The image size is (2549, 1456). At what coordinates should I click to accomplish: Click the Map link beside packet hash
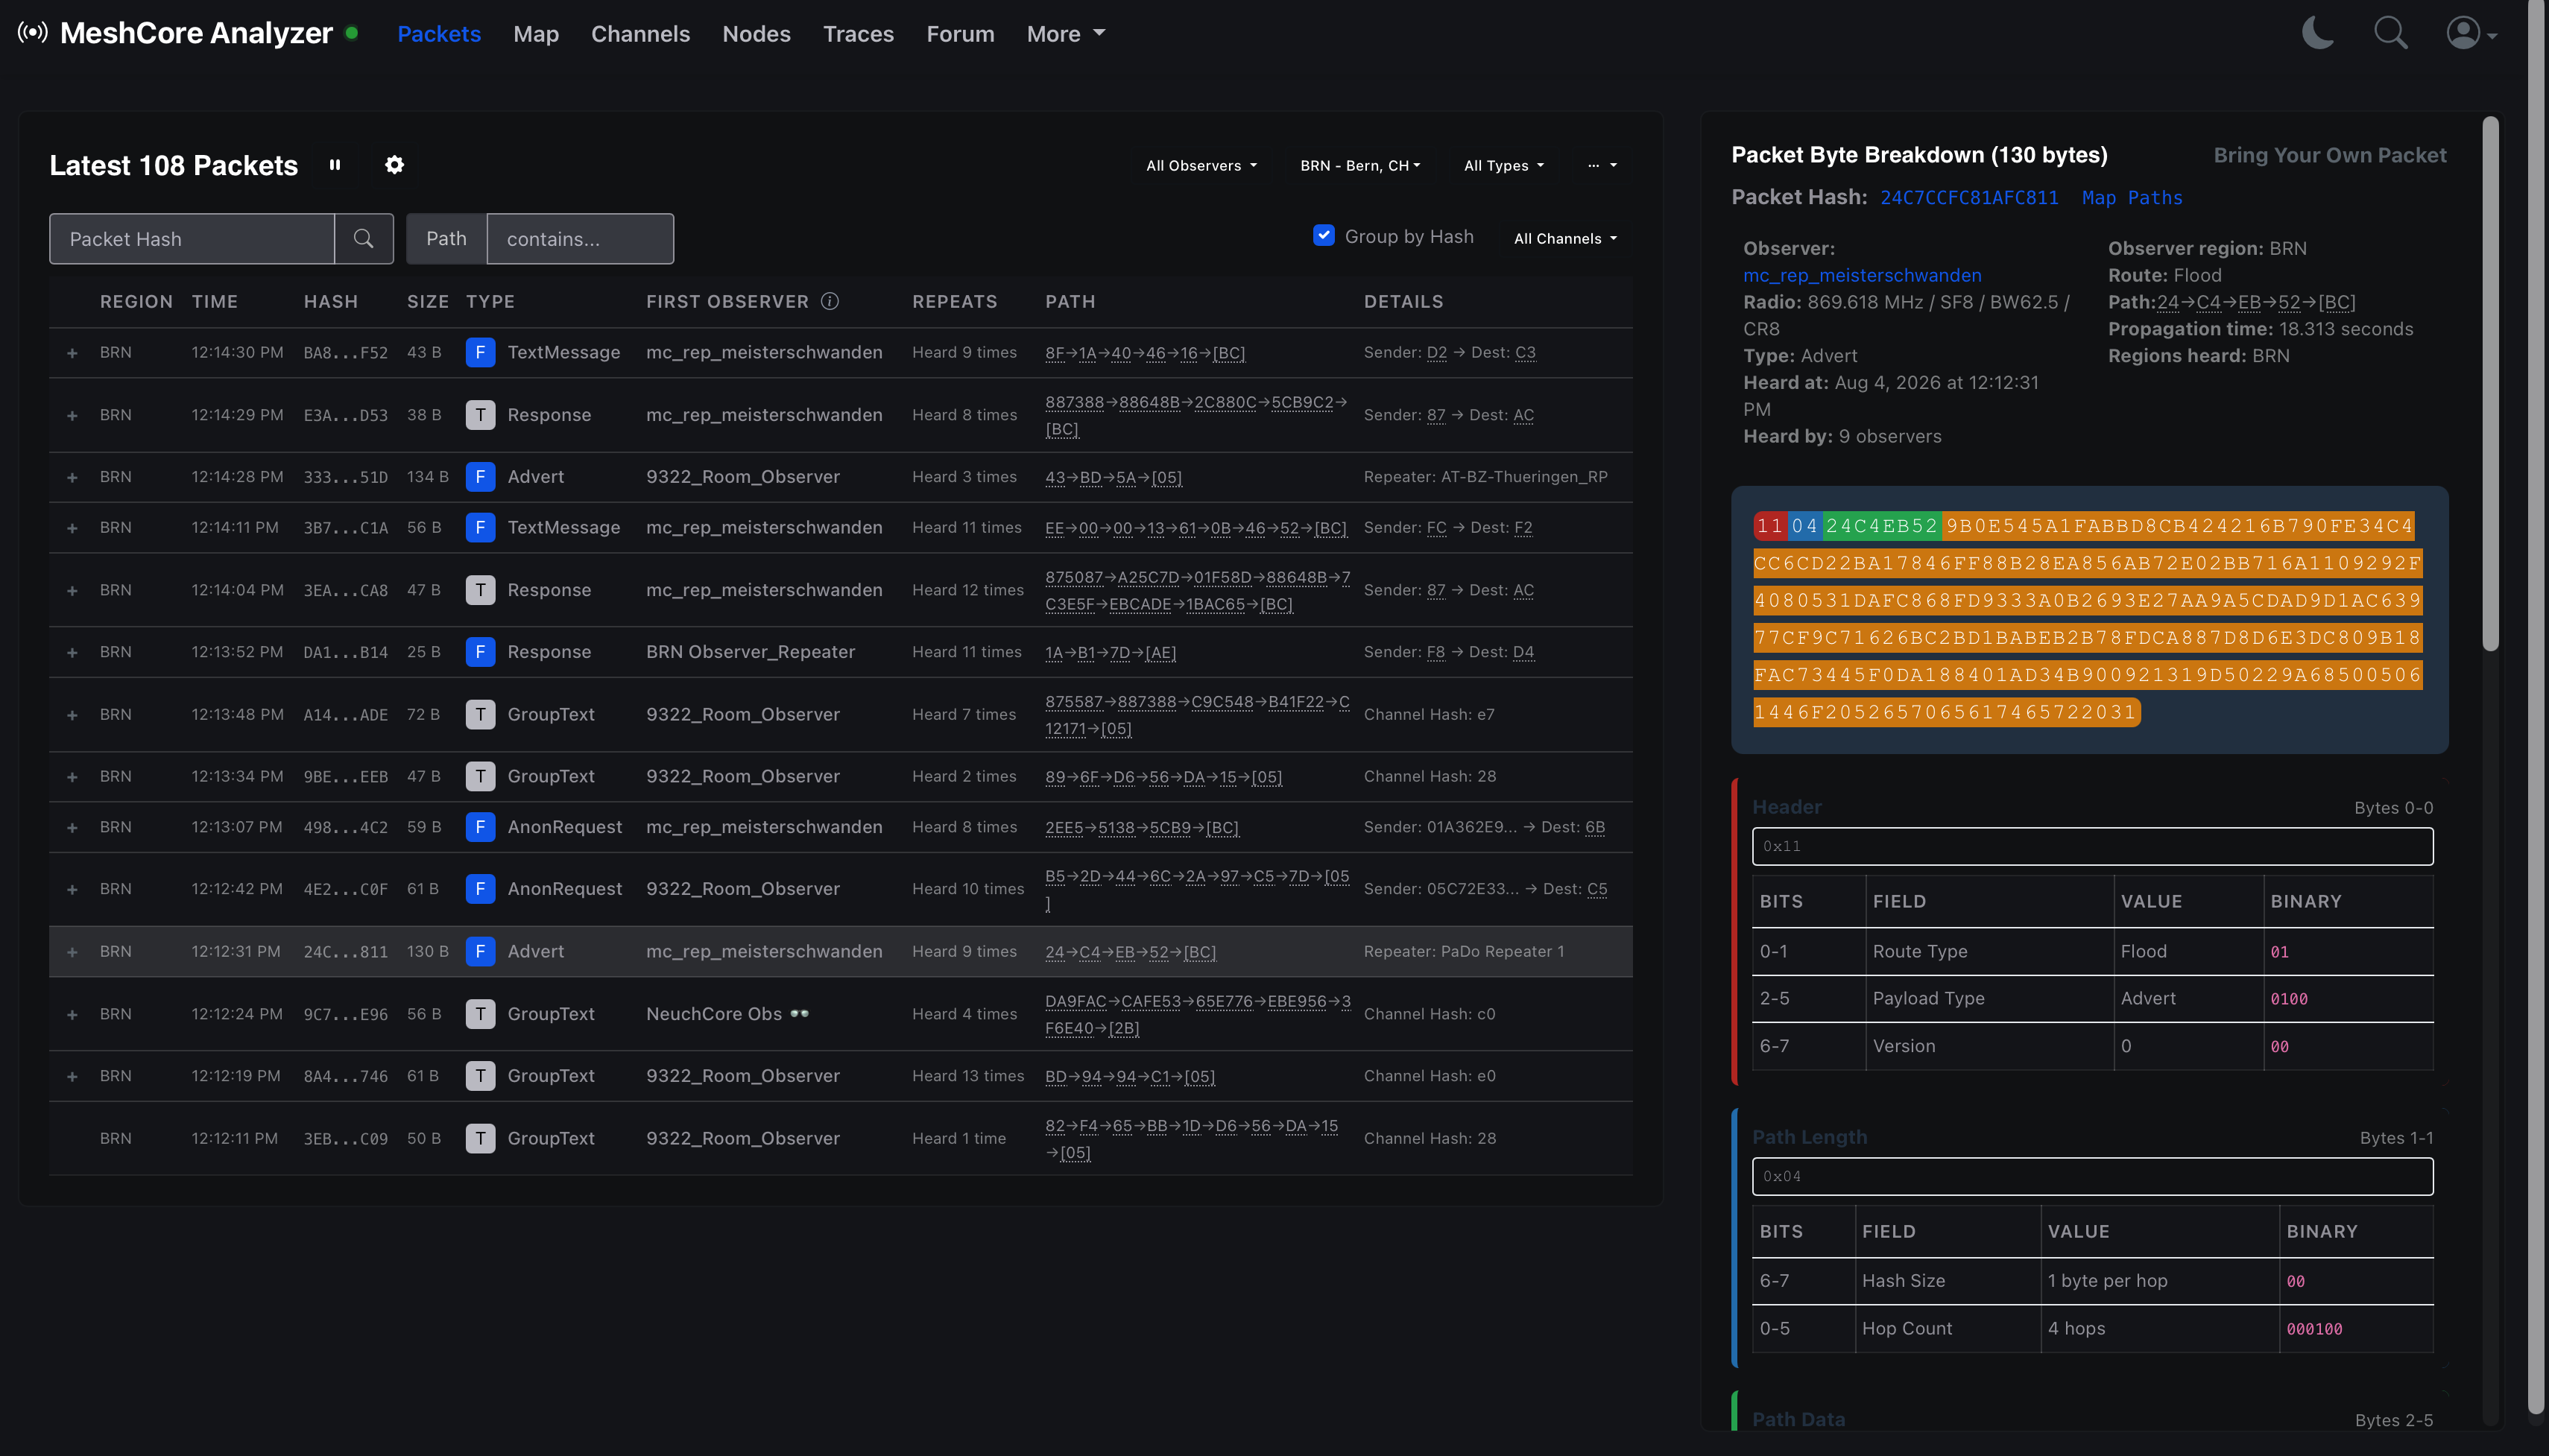tap(2099, 198)
